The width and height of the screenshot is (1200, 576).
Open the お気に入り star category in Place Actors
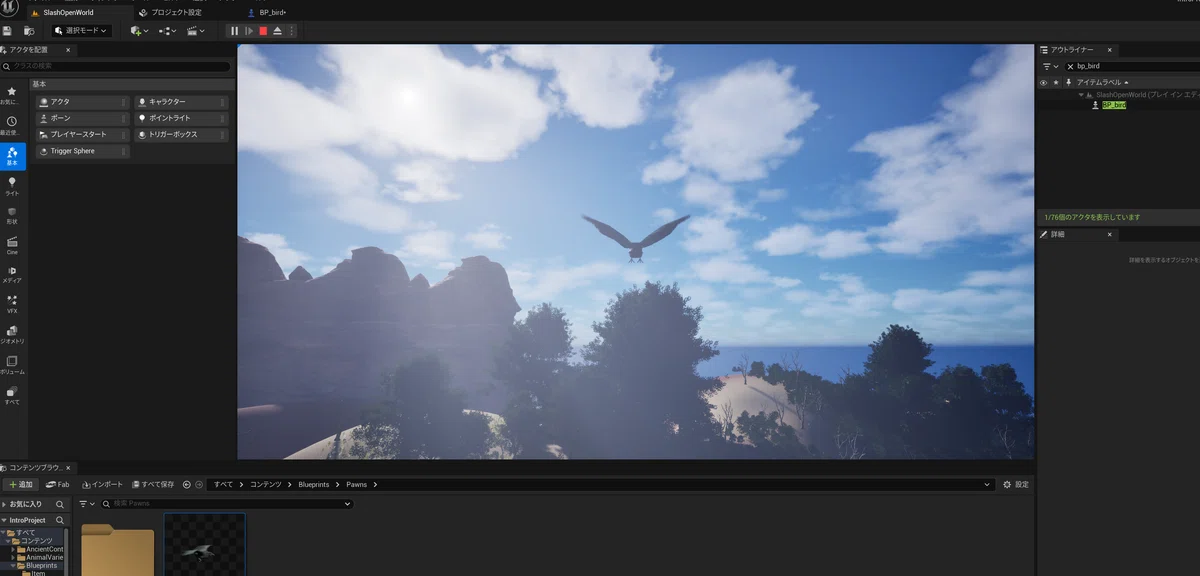tap(12, 95)
